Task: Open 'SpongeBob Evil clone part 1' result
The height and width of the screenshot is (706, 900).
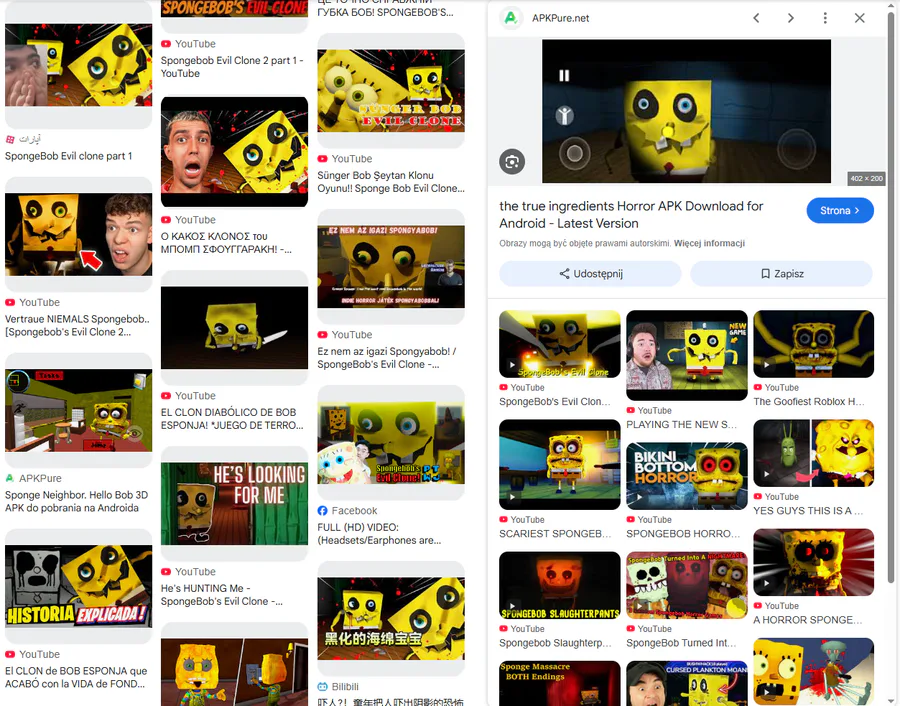Action: (68, 156)
